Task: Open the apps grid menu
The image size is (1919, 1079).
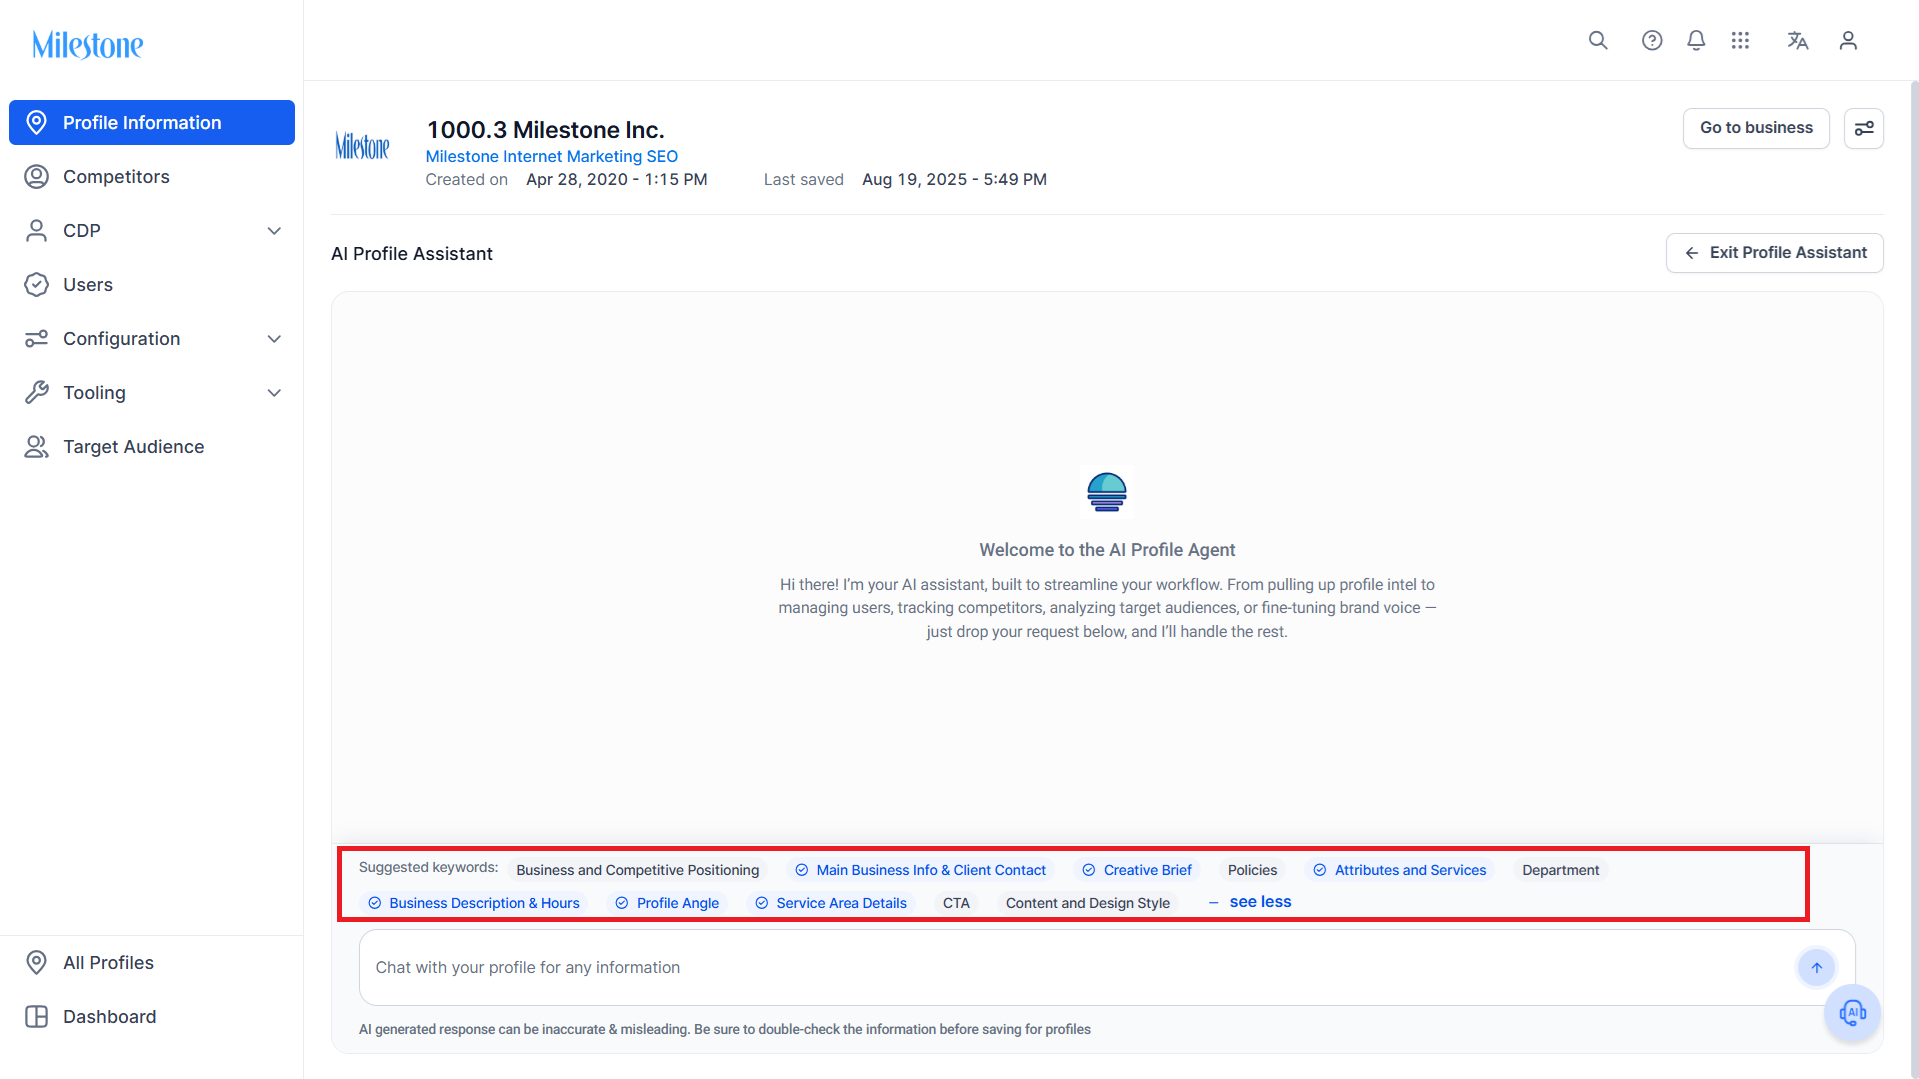Action: (1740, 40)
